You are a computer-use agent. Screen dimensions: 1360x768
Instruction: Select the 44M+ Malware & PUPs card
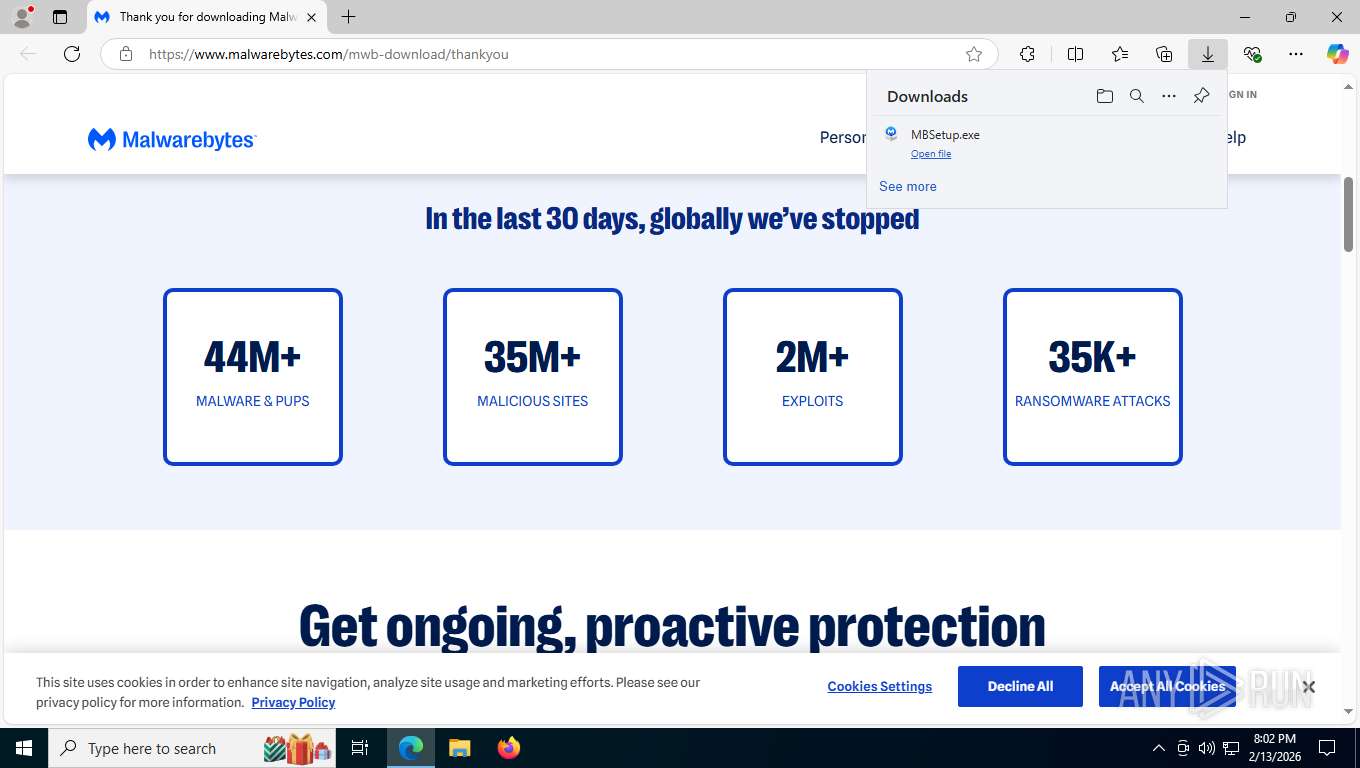[253, 377]
